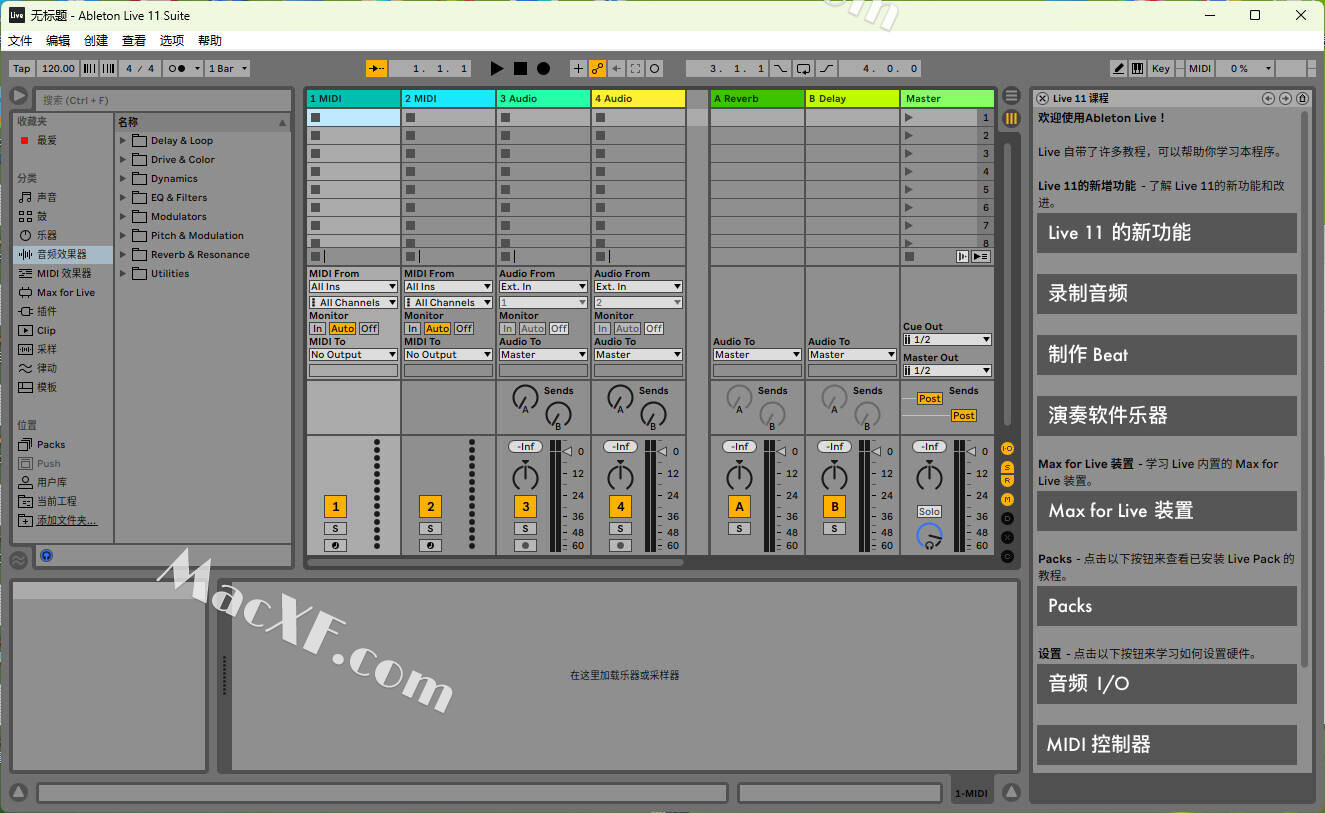Open the 文件 menu

tap(20, 41)
